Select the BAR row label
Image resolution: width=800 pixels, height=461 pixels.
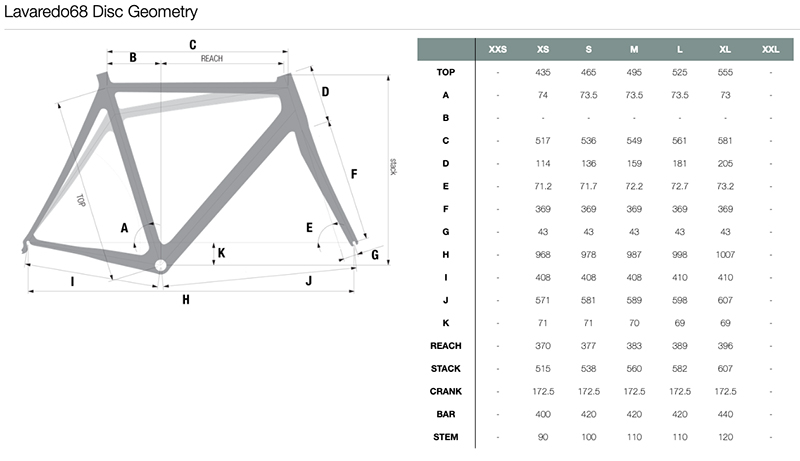[445, 414]
